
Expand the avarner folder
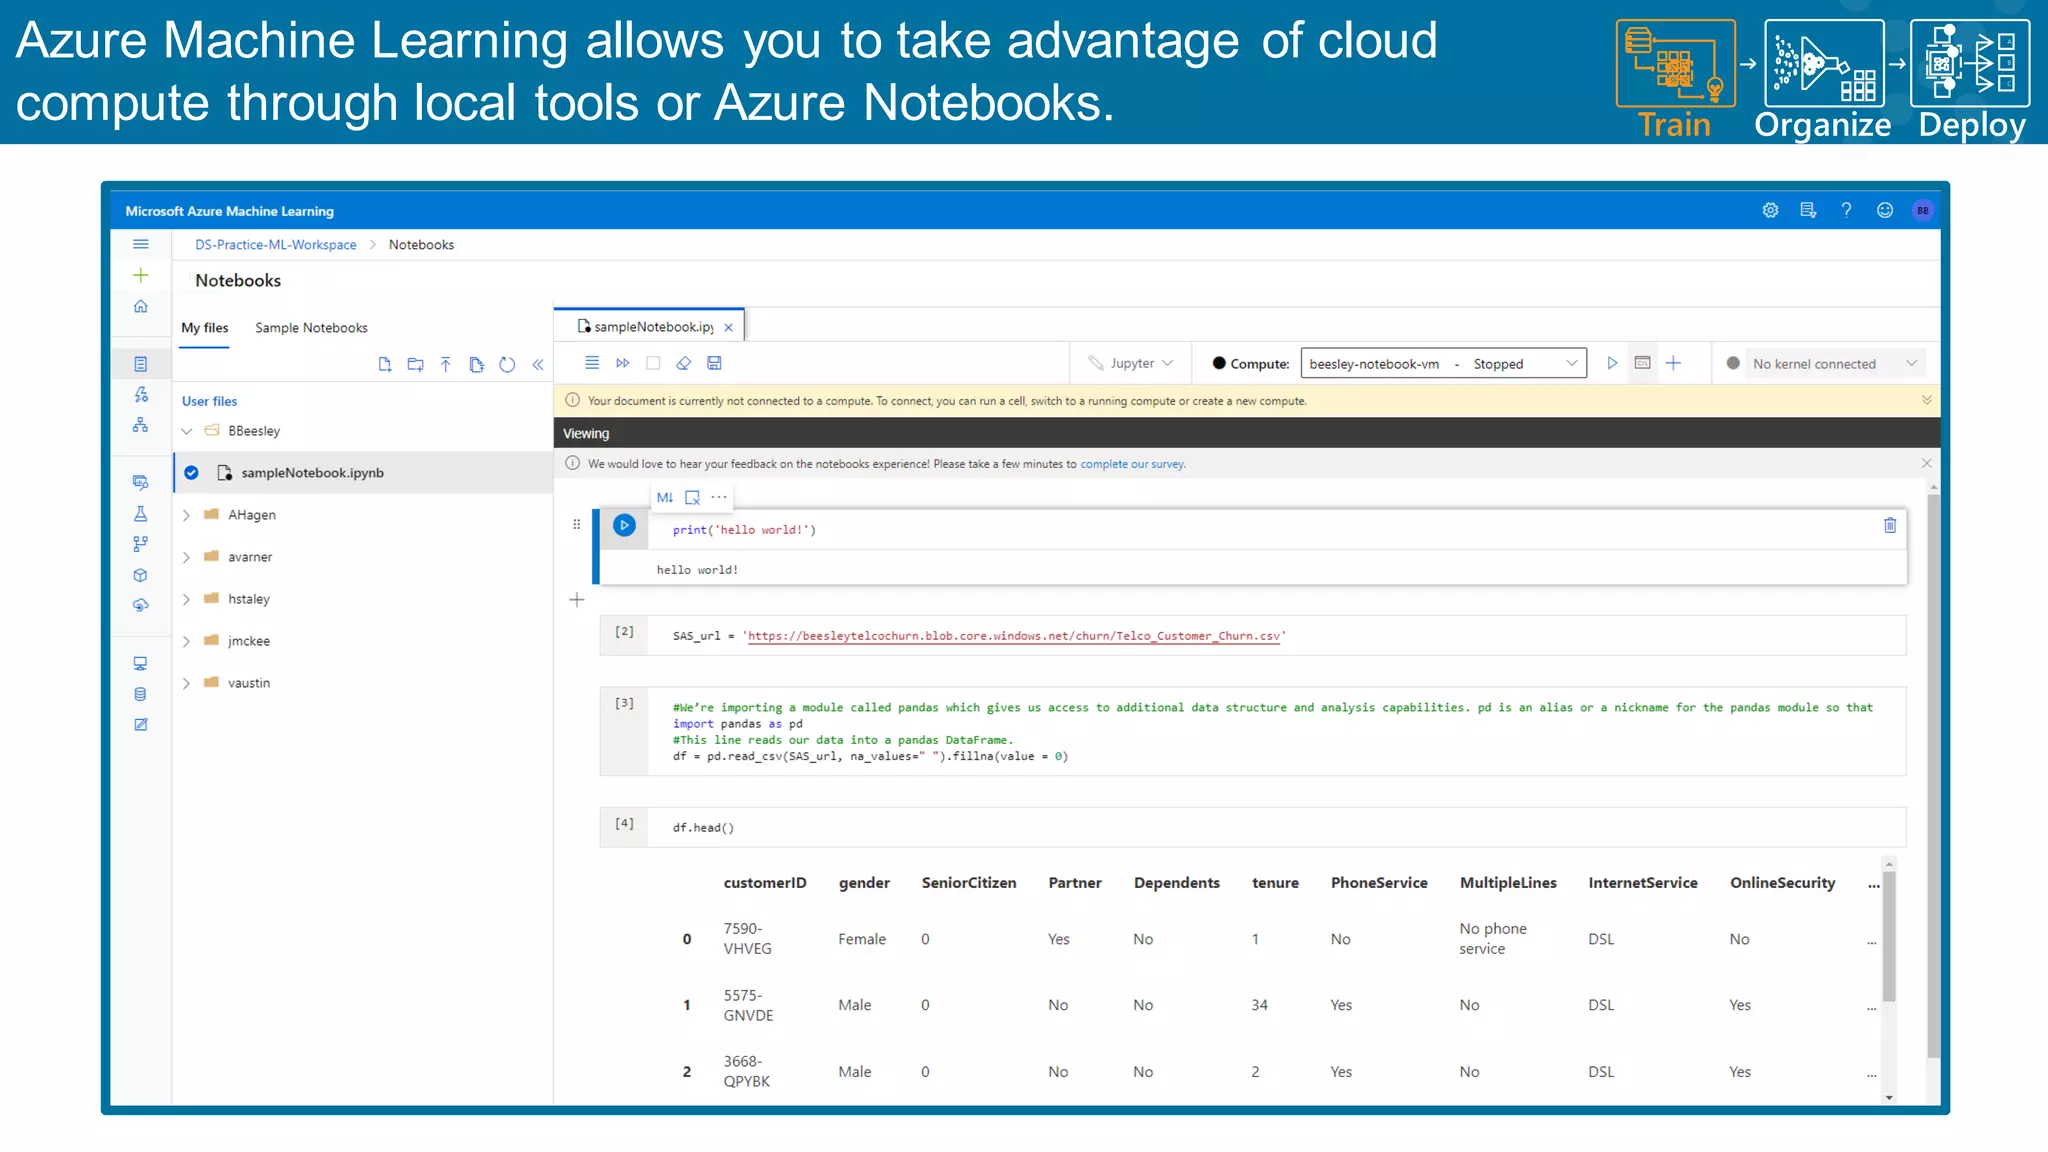click(187, 557)
